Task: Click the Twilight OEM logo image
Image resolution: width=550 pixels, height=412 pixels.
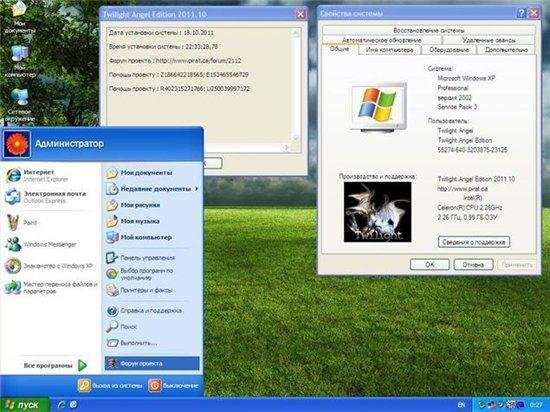Action: 377,212
